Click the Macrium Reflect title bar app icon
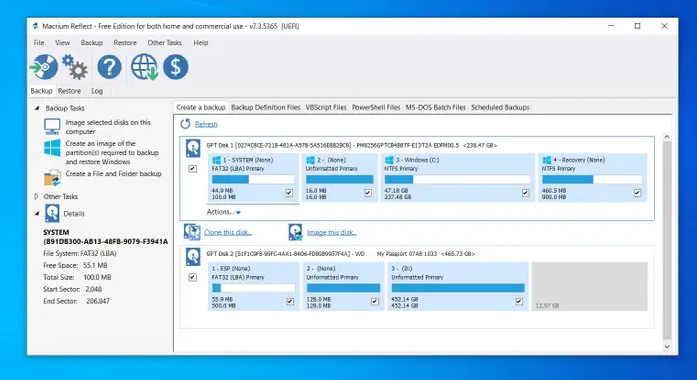This screenshot has height=380, width=697. [x=35, y=26]
